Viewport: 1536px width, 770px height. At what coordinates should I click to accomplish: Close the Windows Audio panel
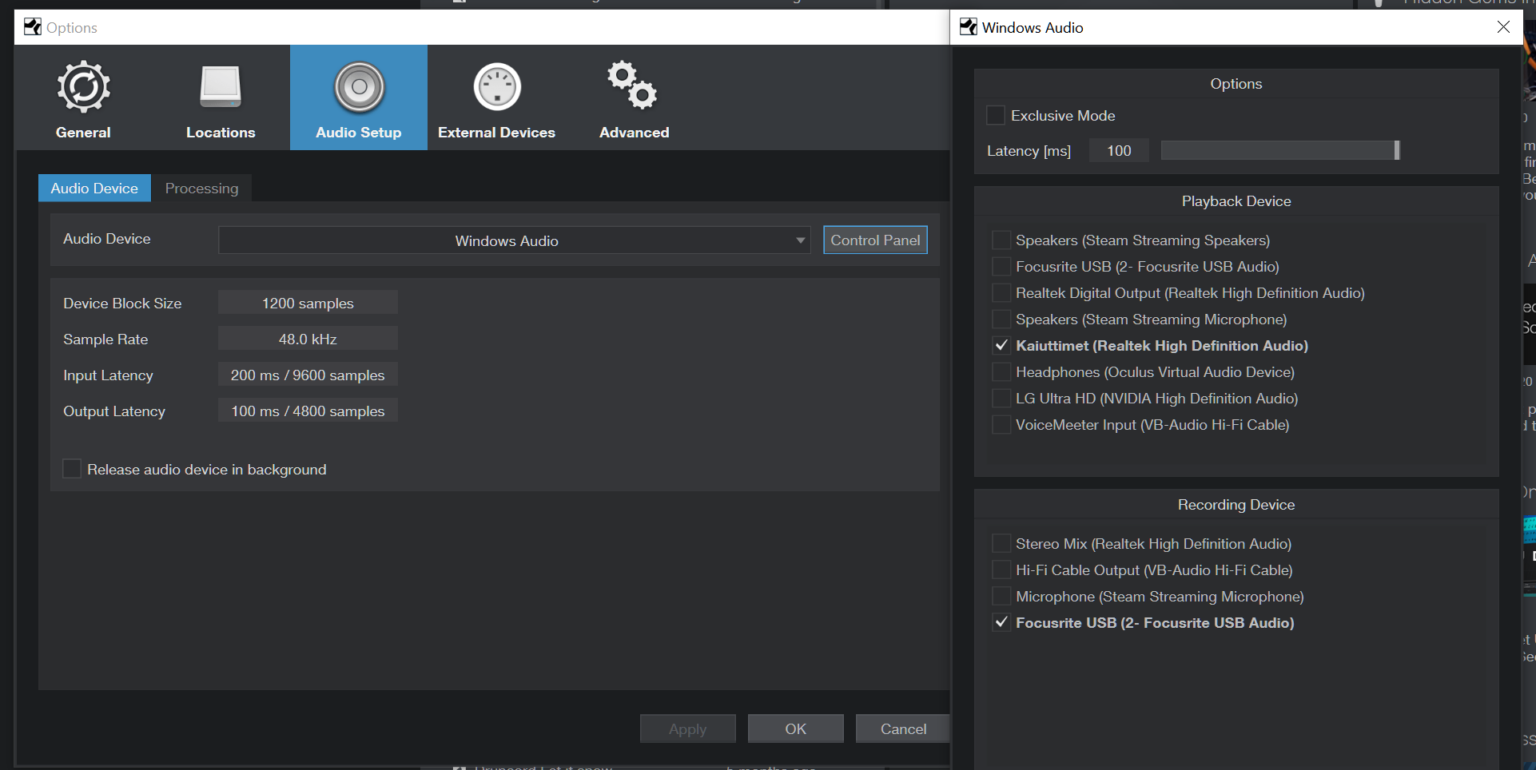[x=1503, y=27]
